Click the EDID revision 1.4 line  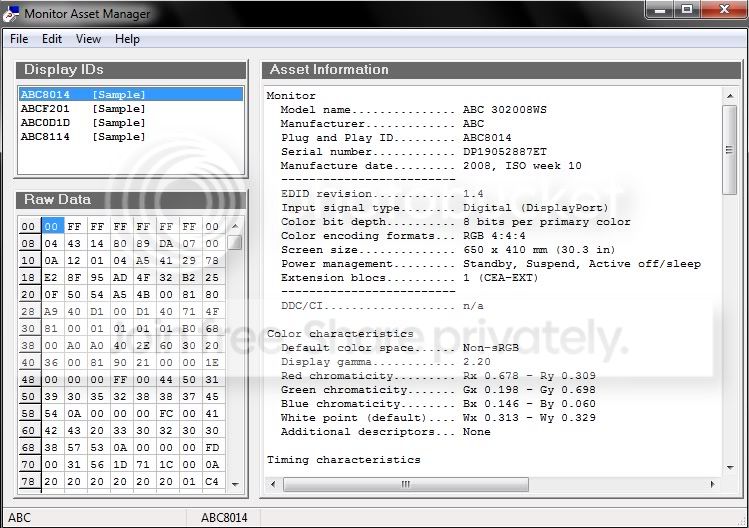coord(382,194)
